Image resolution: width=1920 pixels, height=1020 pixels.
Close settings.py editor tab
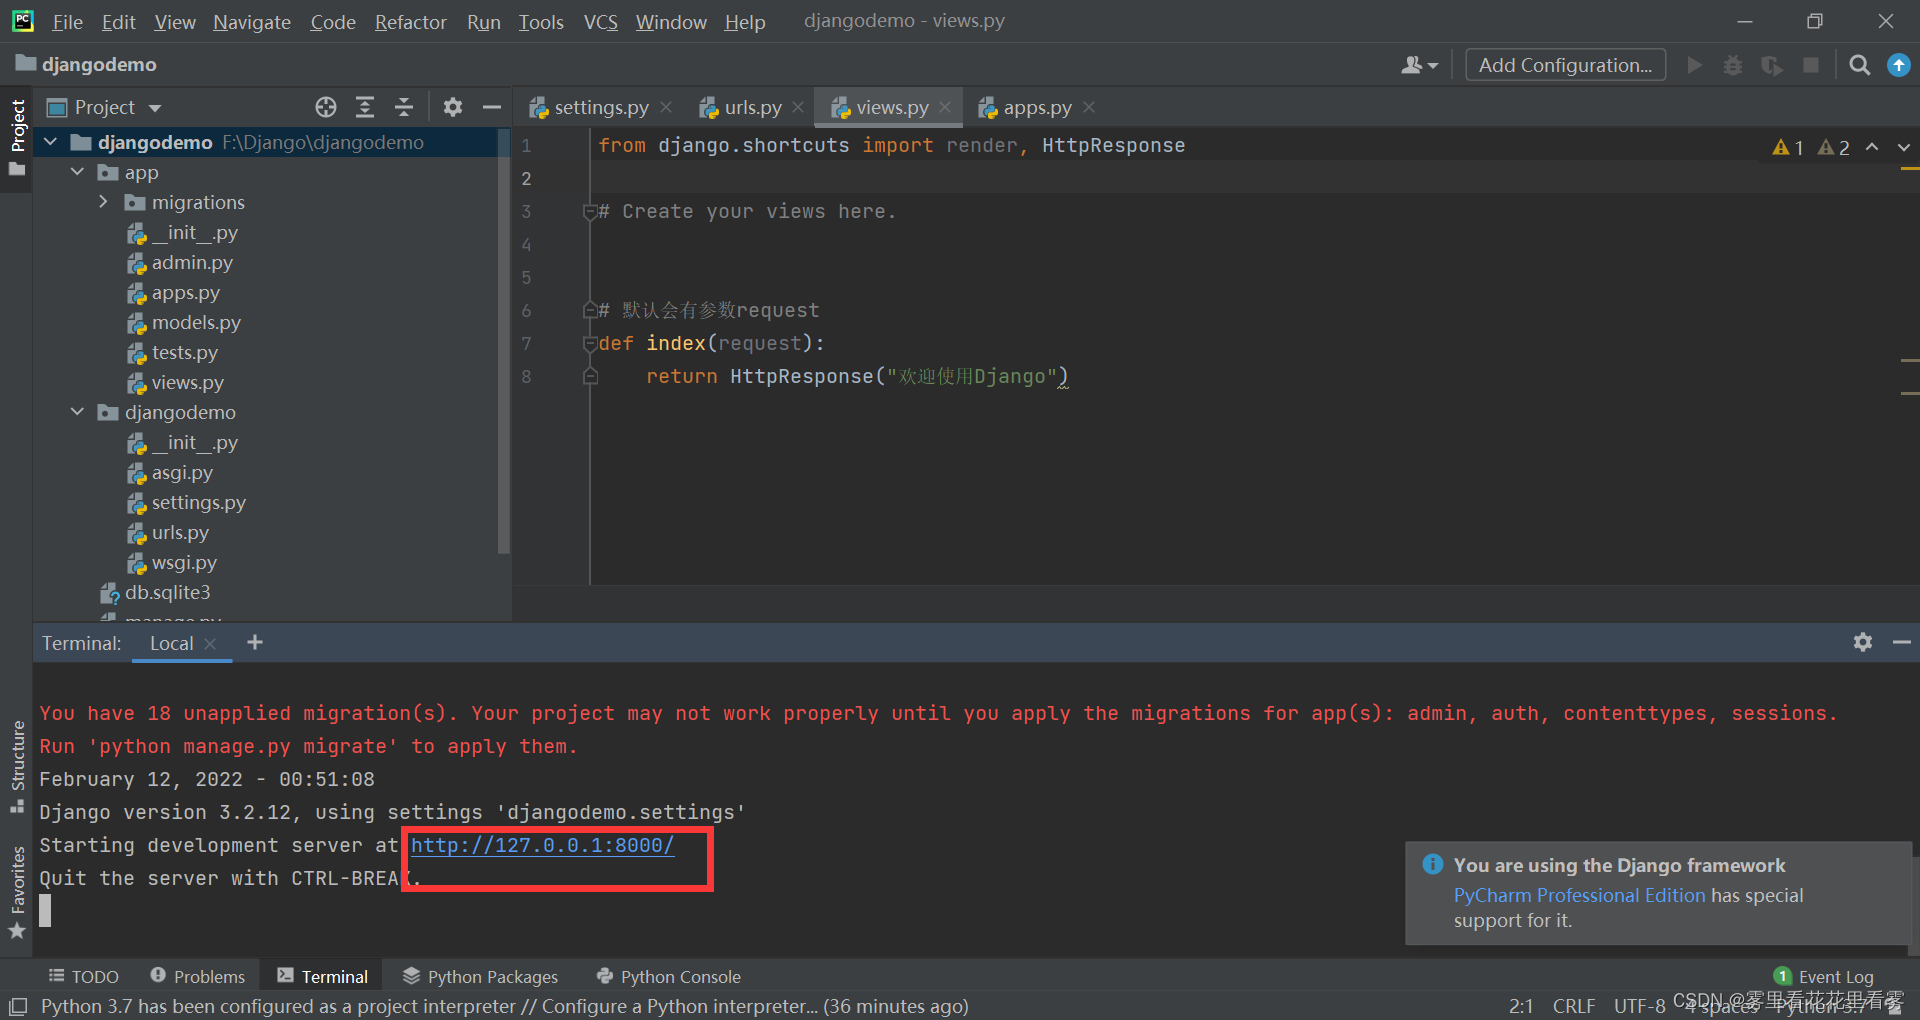(x=666, y=107)
